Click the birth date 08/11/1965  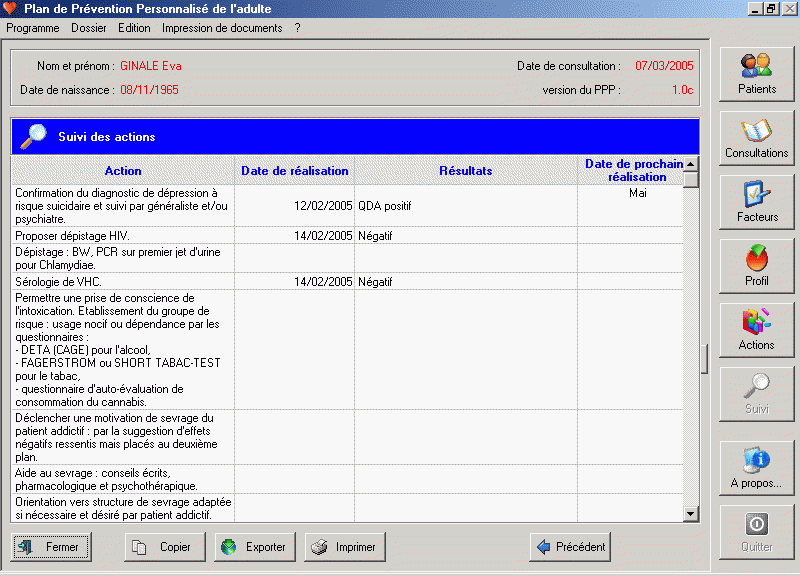tap(149, 90)
